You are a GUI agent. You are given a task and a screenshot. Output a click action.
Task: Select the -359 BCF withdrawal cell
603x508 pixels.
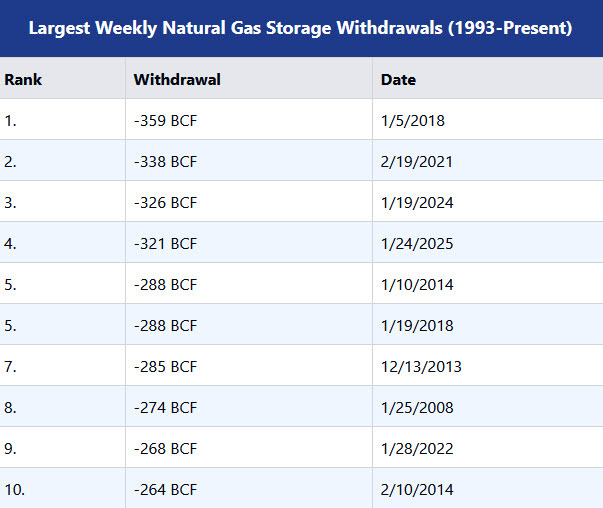pyautogui.click(x=165, y=120)
